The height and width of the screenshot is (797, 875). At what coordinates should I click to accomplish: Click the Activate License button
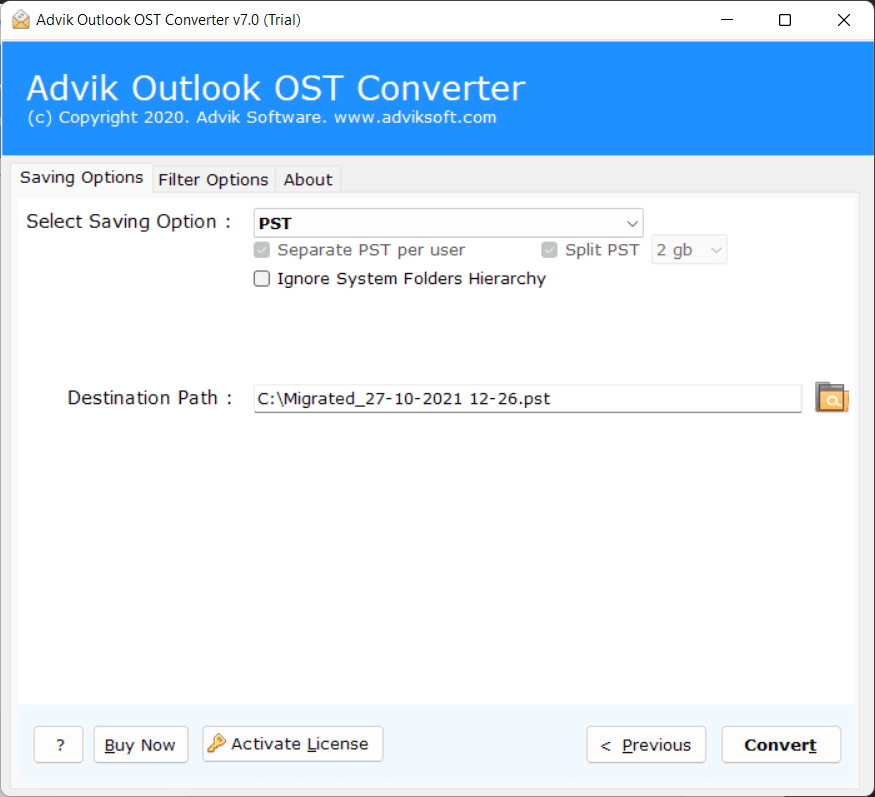tap(293, 744)
